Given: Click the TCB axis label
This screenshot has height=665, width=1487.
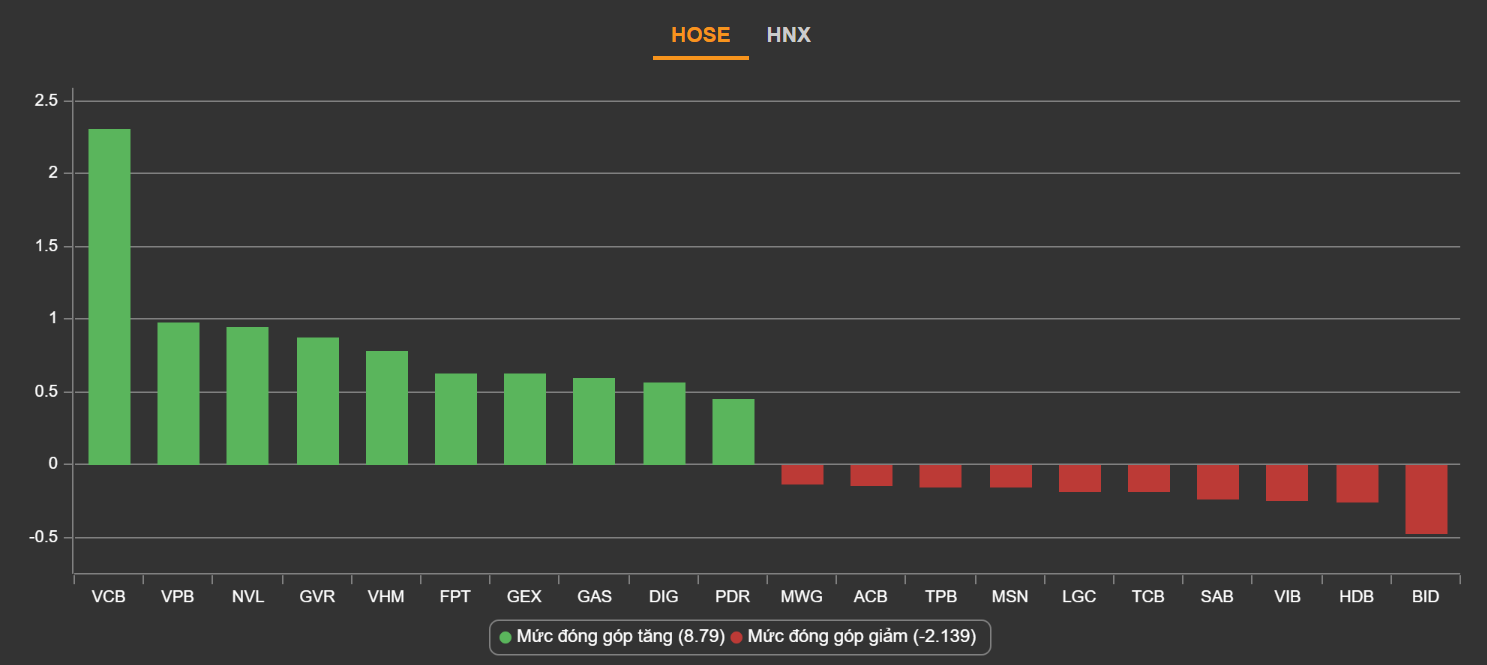Looking at the screenshot, I should (x=1148, y=597).
